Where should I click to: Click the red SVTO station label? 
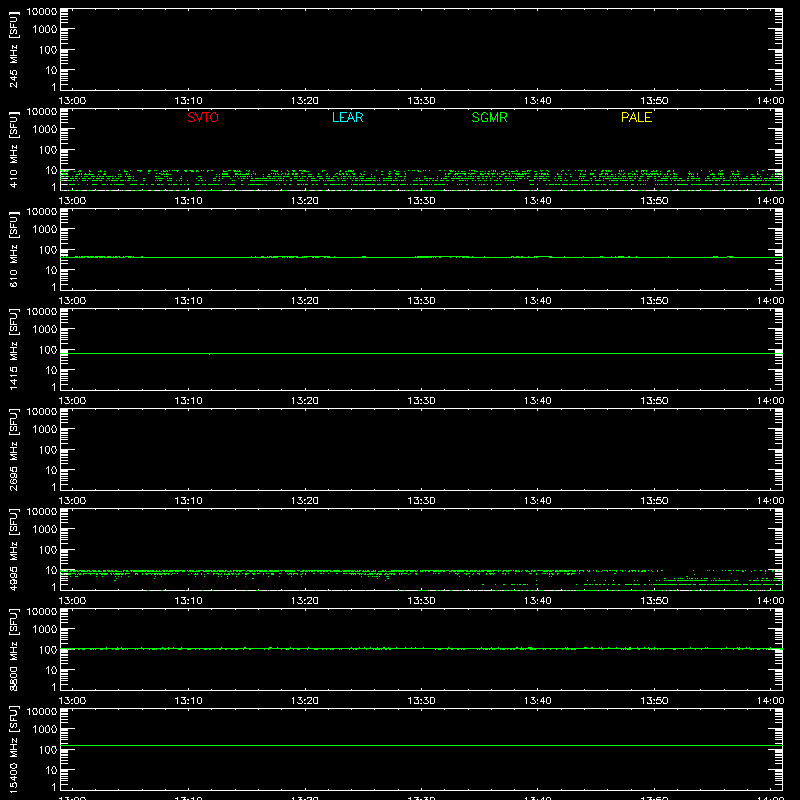tap(203, 117)
